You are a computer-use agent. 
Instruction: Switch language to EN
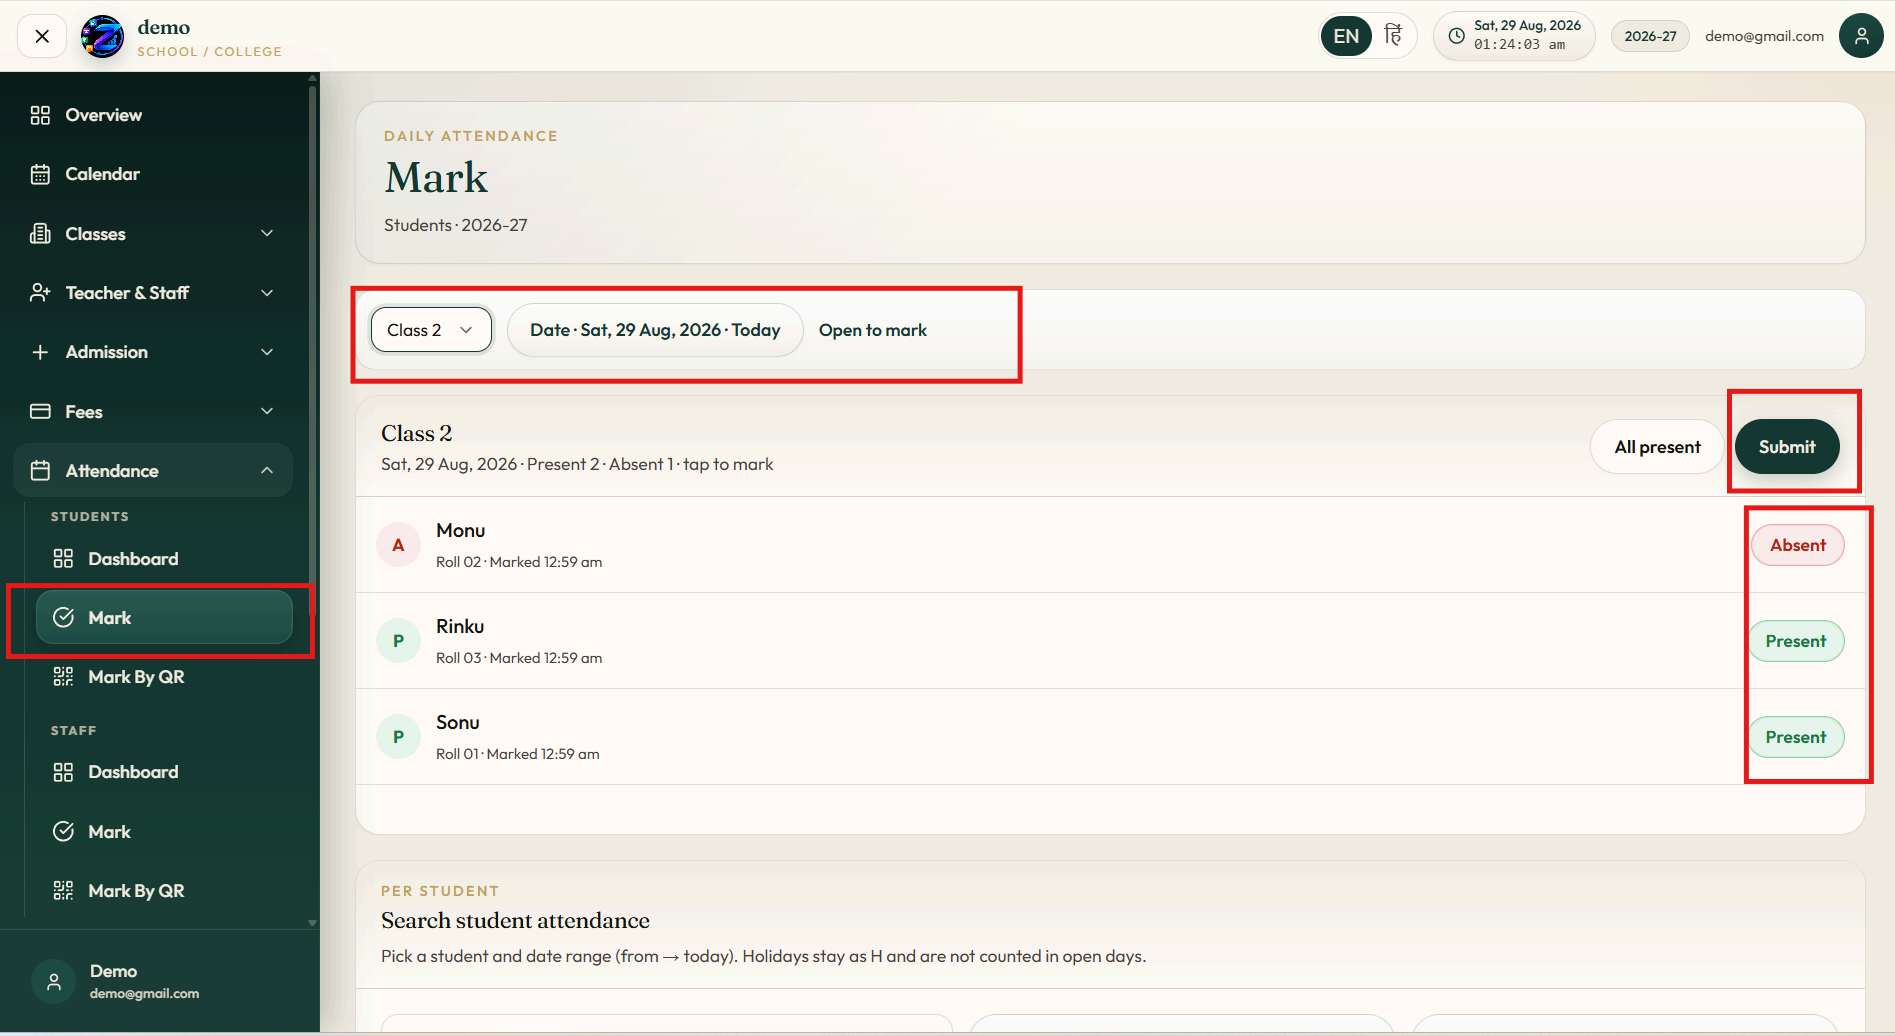point(1346,37)
